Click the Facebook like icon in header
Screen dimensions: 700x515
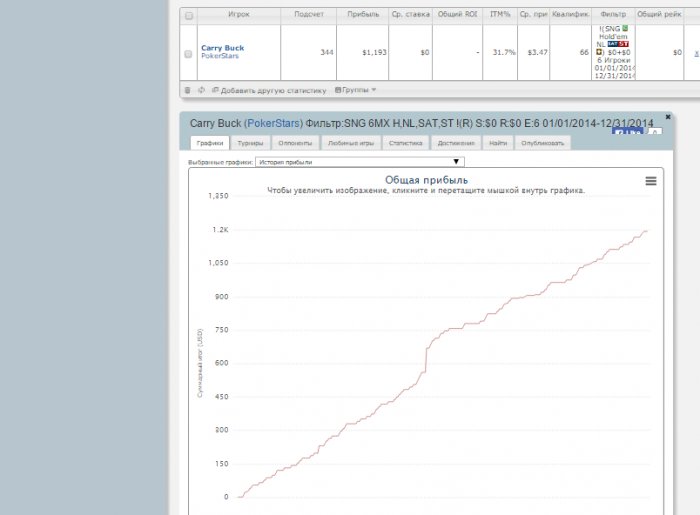pos(627,131)
